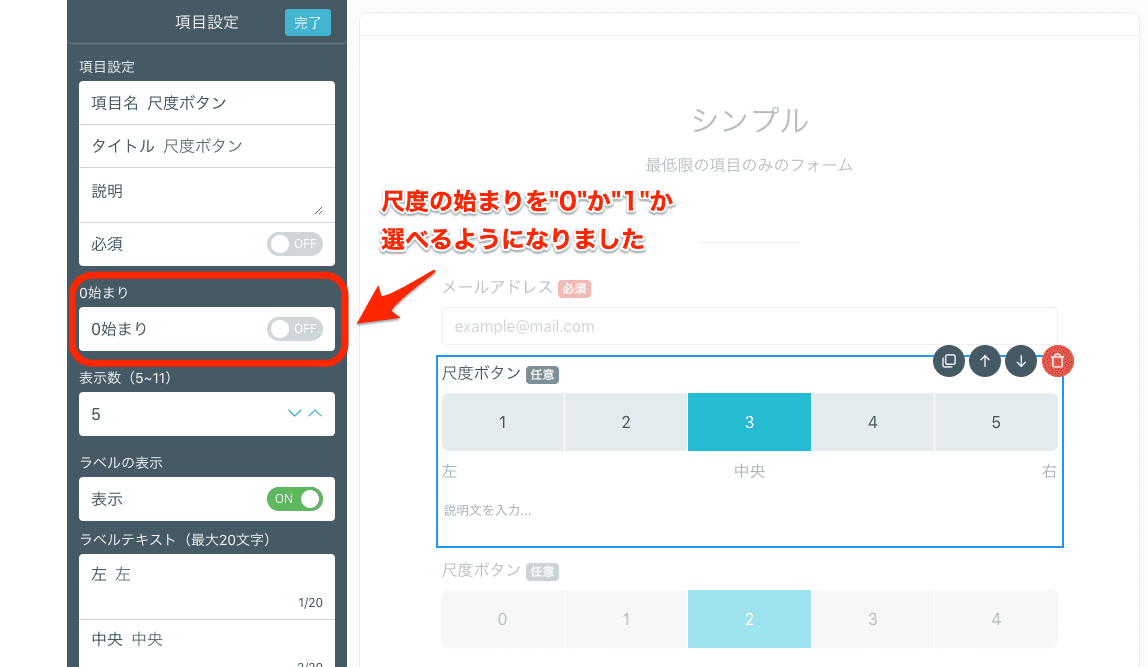The height and width of the screenshot is (667, 1148).
Task: Move item up with arrow icon
Action: click(x=985, y=361)
